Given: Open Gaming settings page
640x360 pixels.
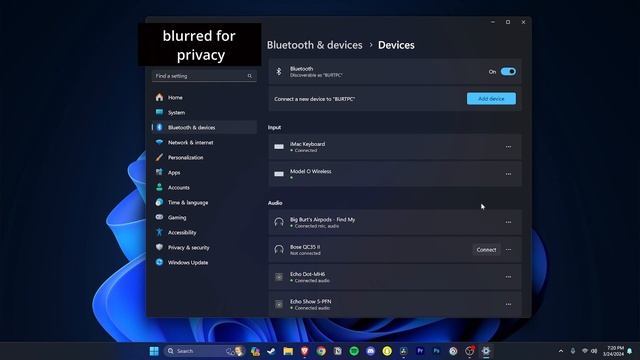Looking at the screenshot, I should coord(204,218).
